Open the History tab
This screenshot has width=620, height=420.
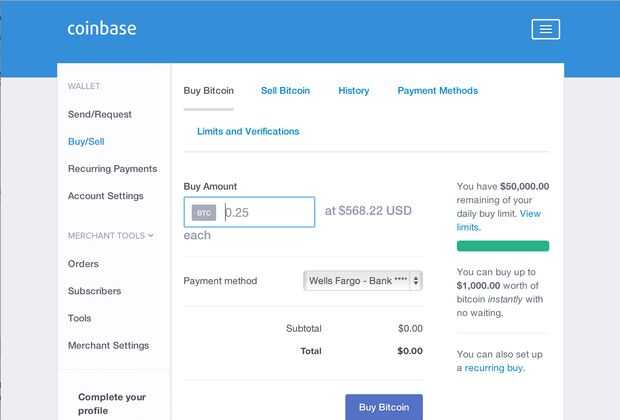tap(353, 91)
